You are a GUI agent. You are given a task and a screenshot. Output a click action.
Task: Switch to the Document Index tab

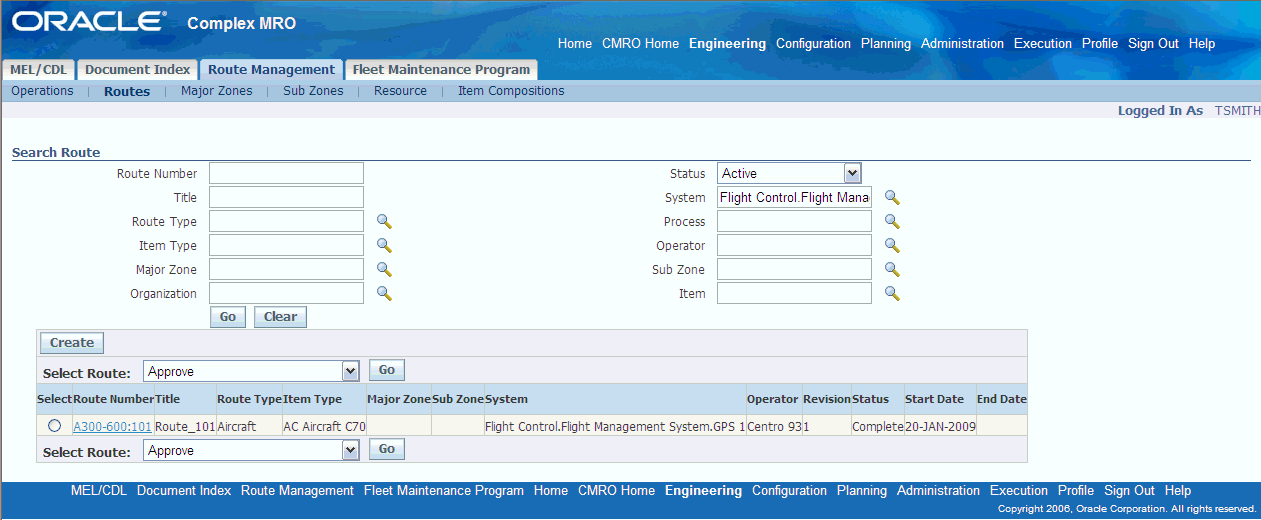[x=137, y=70]
